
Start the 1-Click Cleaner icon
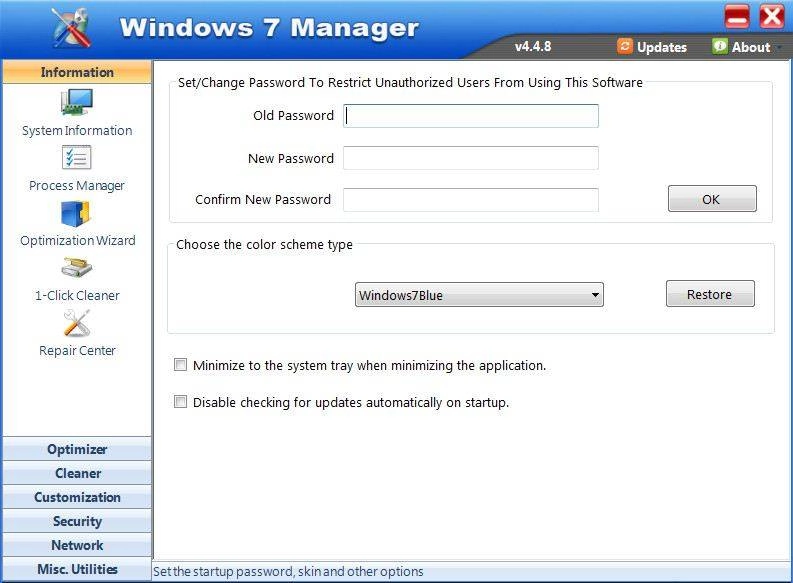pyautogui.click(x=77, y=268)
